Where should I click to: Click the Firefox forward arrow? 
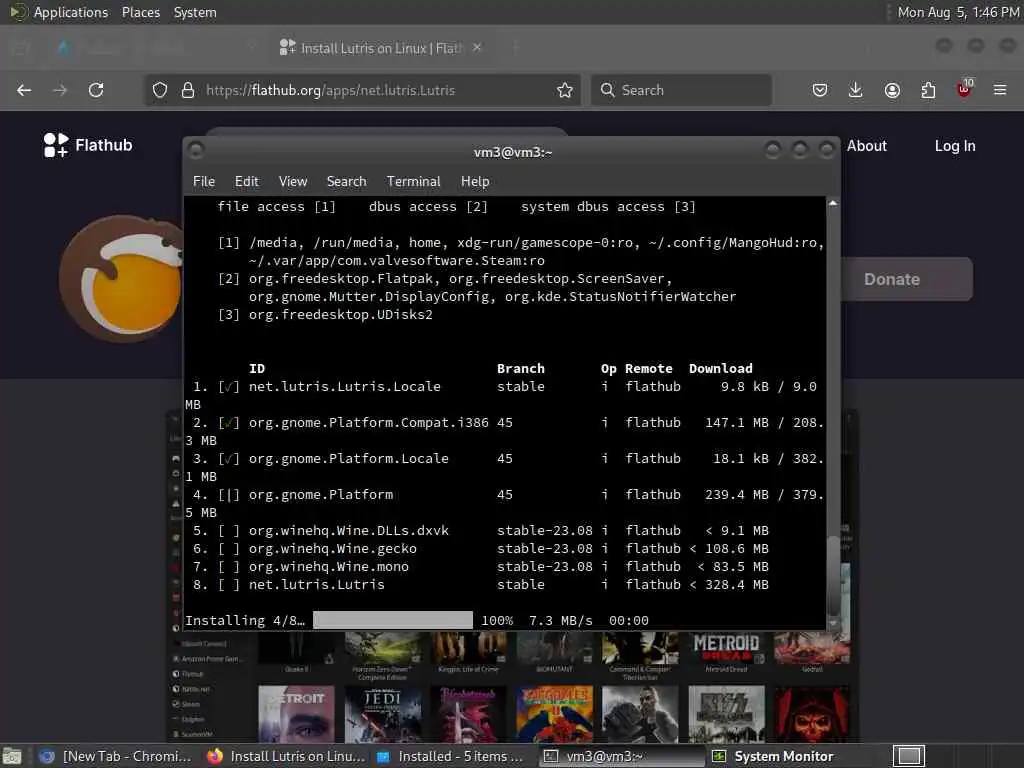pyautogui.click(x=60, y=90)
